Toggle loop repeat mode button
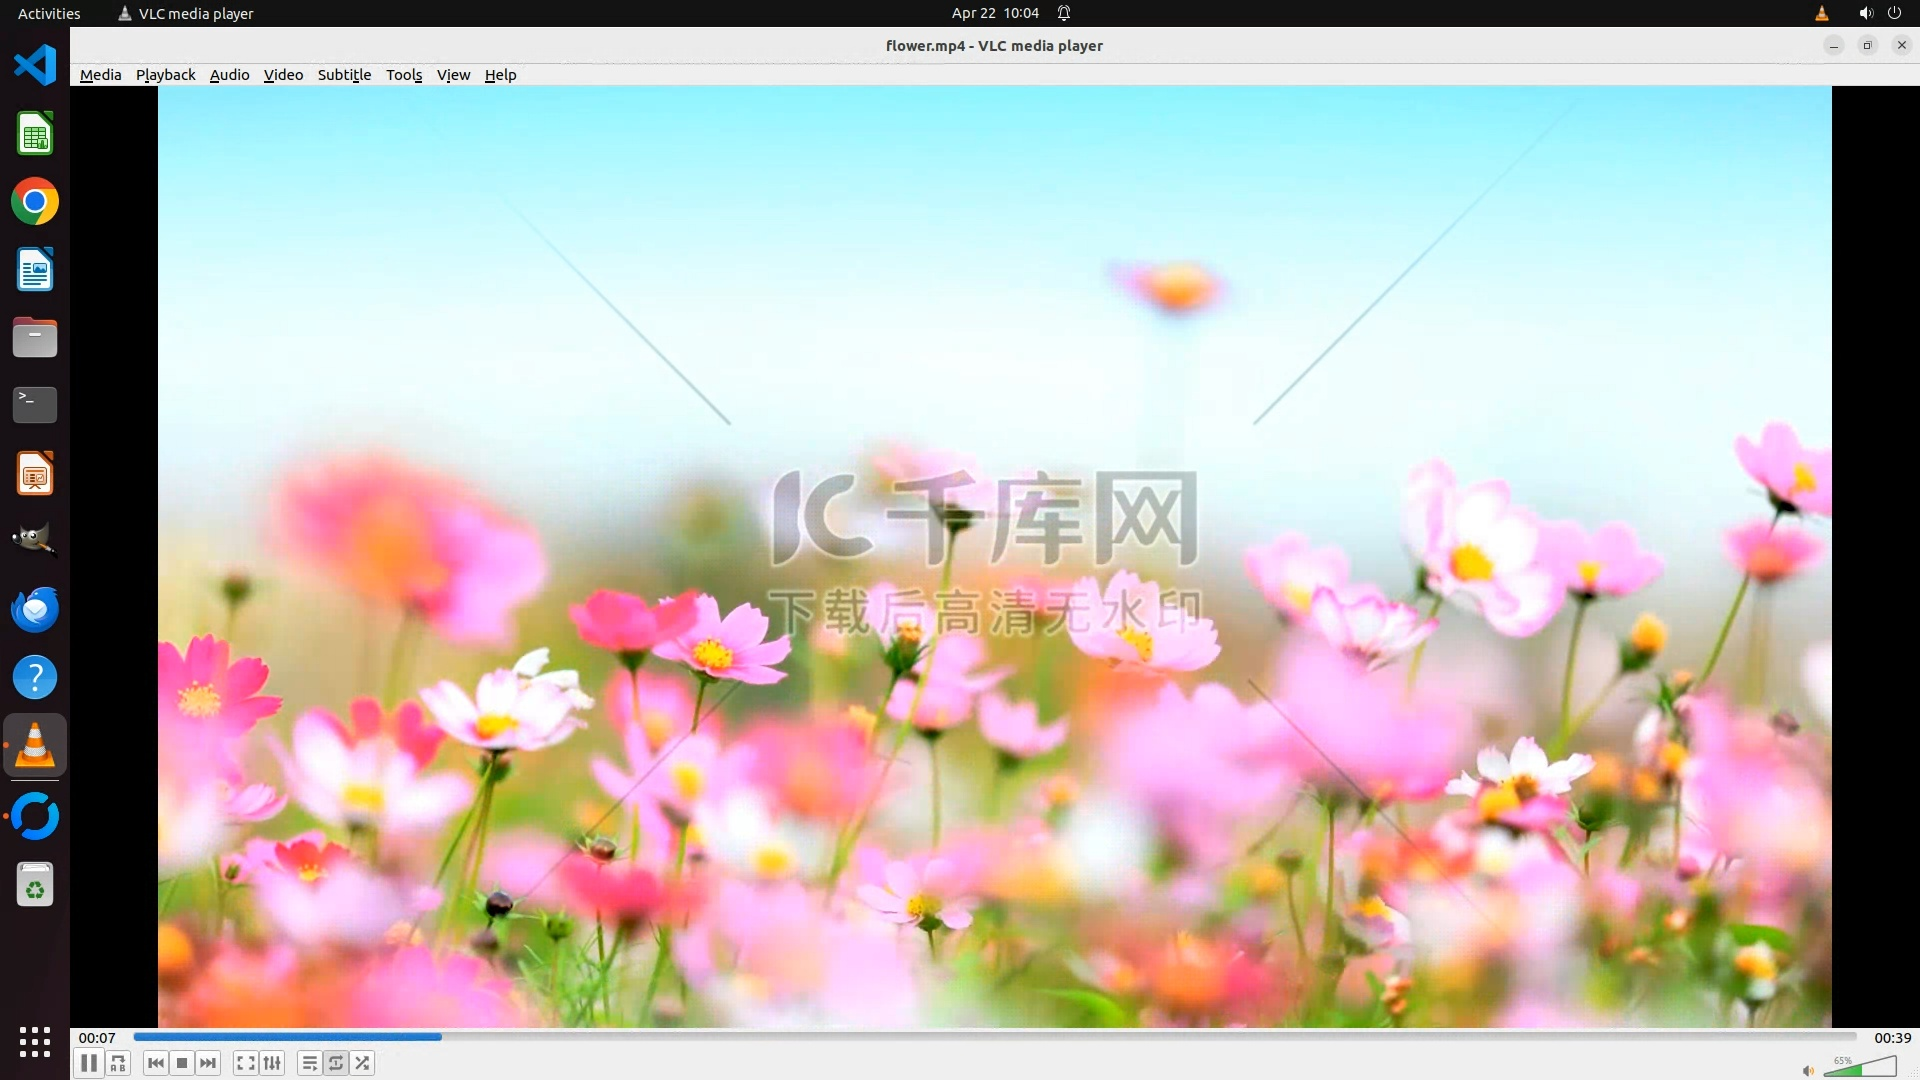 tap(336, 1063)
